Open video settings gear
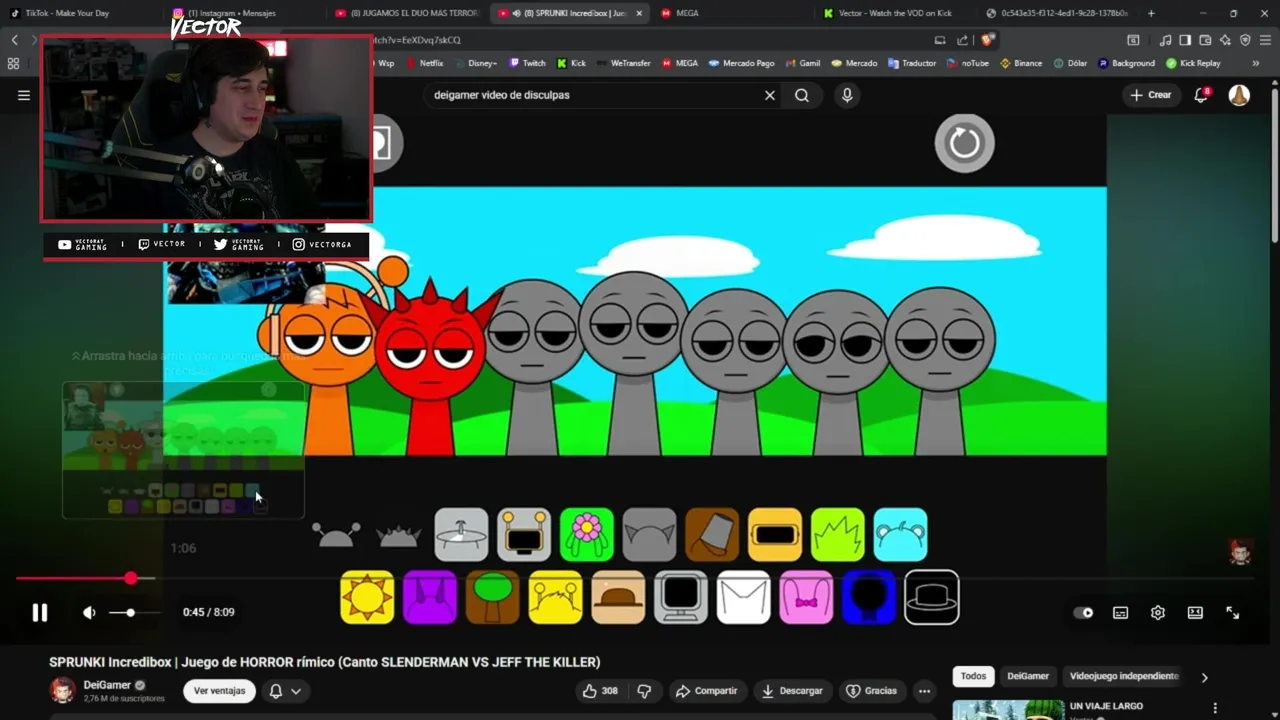The image size is (1280, 720). tap(1158, 612)
